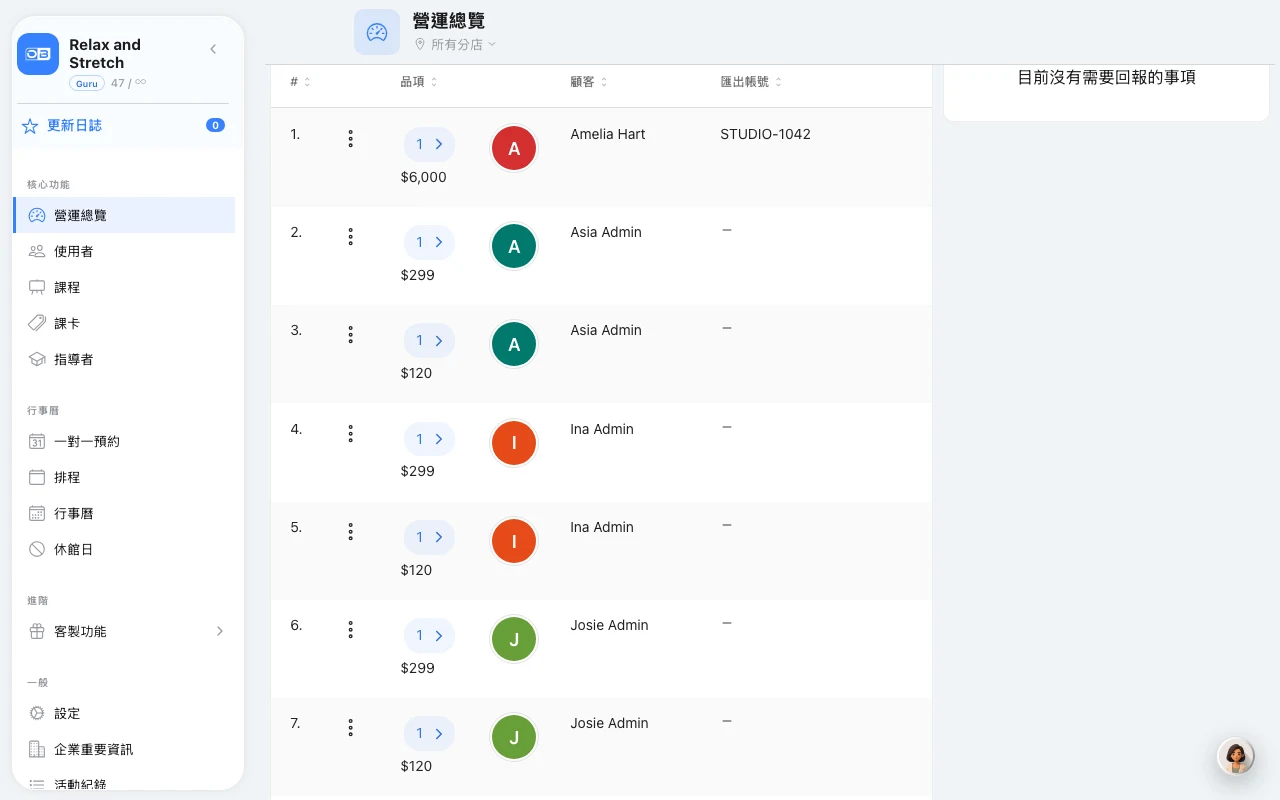This screenshot has width=1280, height=800.
Task: Sort by the 顧客 column header
Action: coord(589,82)
